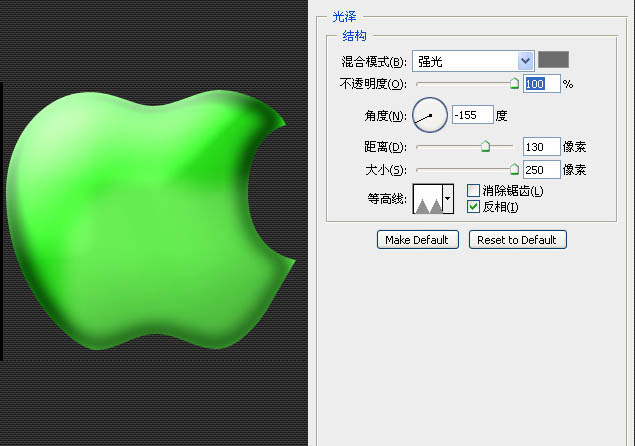Click the size field showing 250
Screen dimensions: 635x446
pyautogui.click(x=541, y=170)
